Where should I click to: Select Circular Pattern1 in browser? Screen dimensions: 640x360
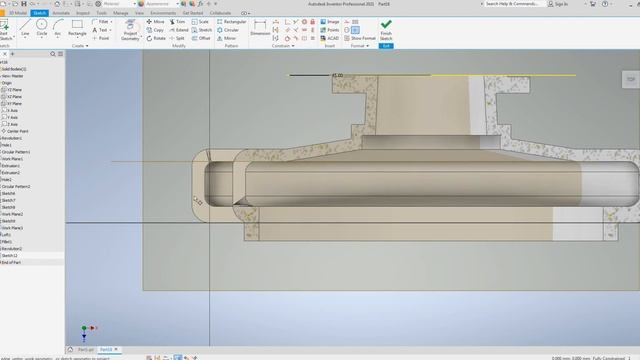tap(16, 152)
